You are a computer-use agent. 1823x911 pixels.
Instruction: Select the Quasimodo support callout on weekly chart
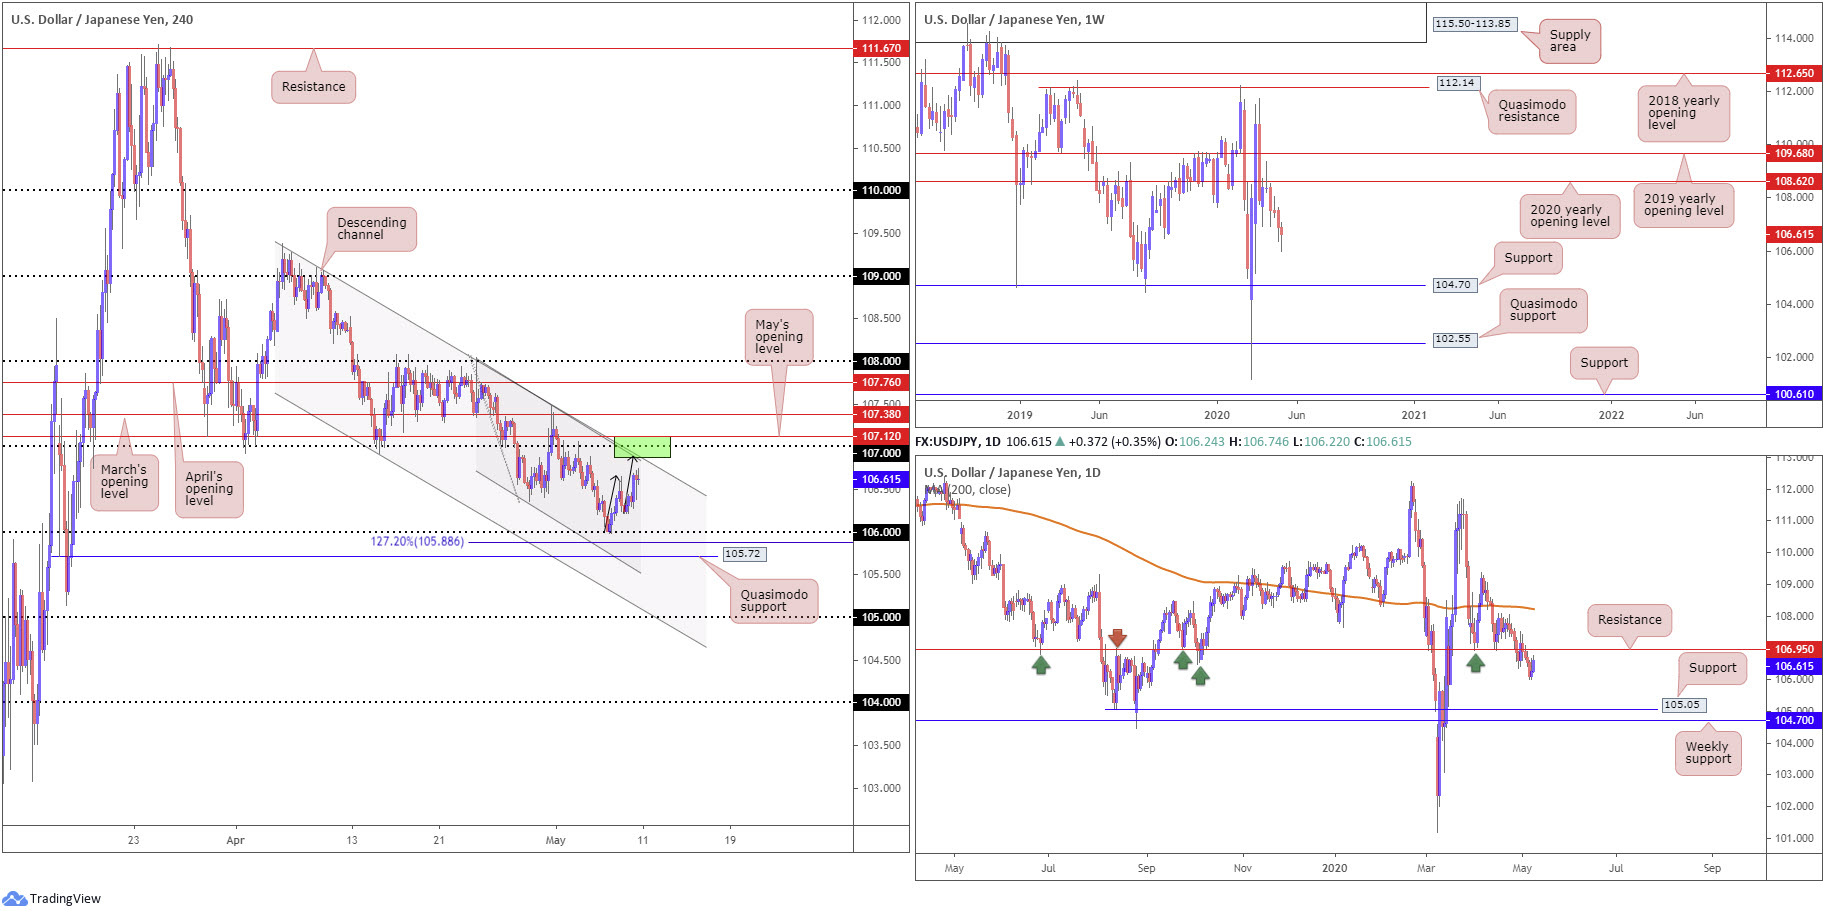tap(1543, 310)
